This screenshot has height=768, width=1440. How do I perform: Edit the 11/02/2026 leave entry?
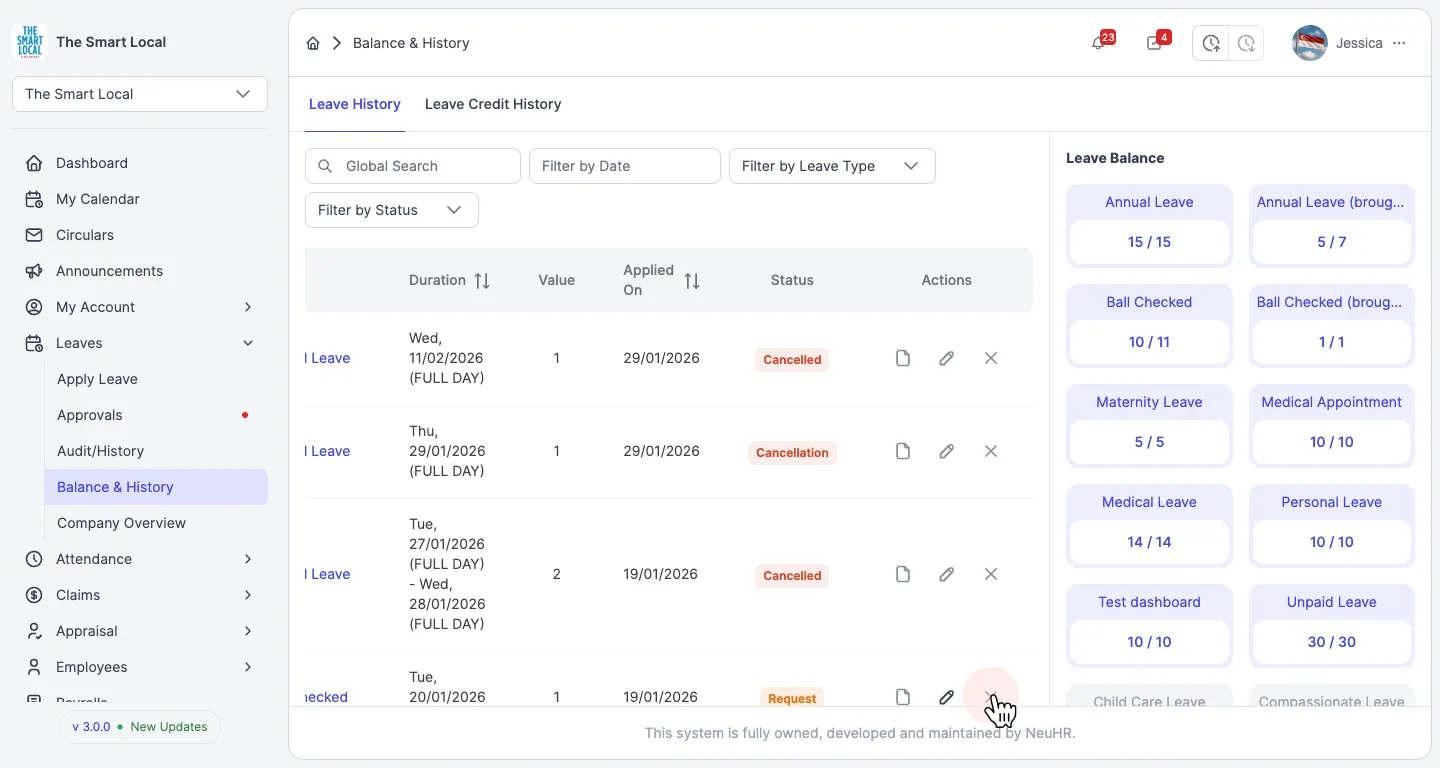tap(947, 358)
